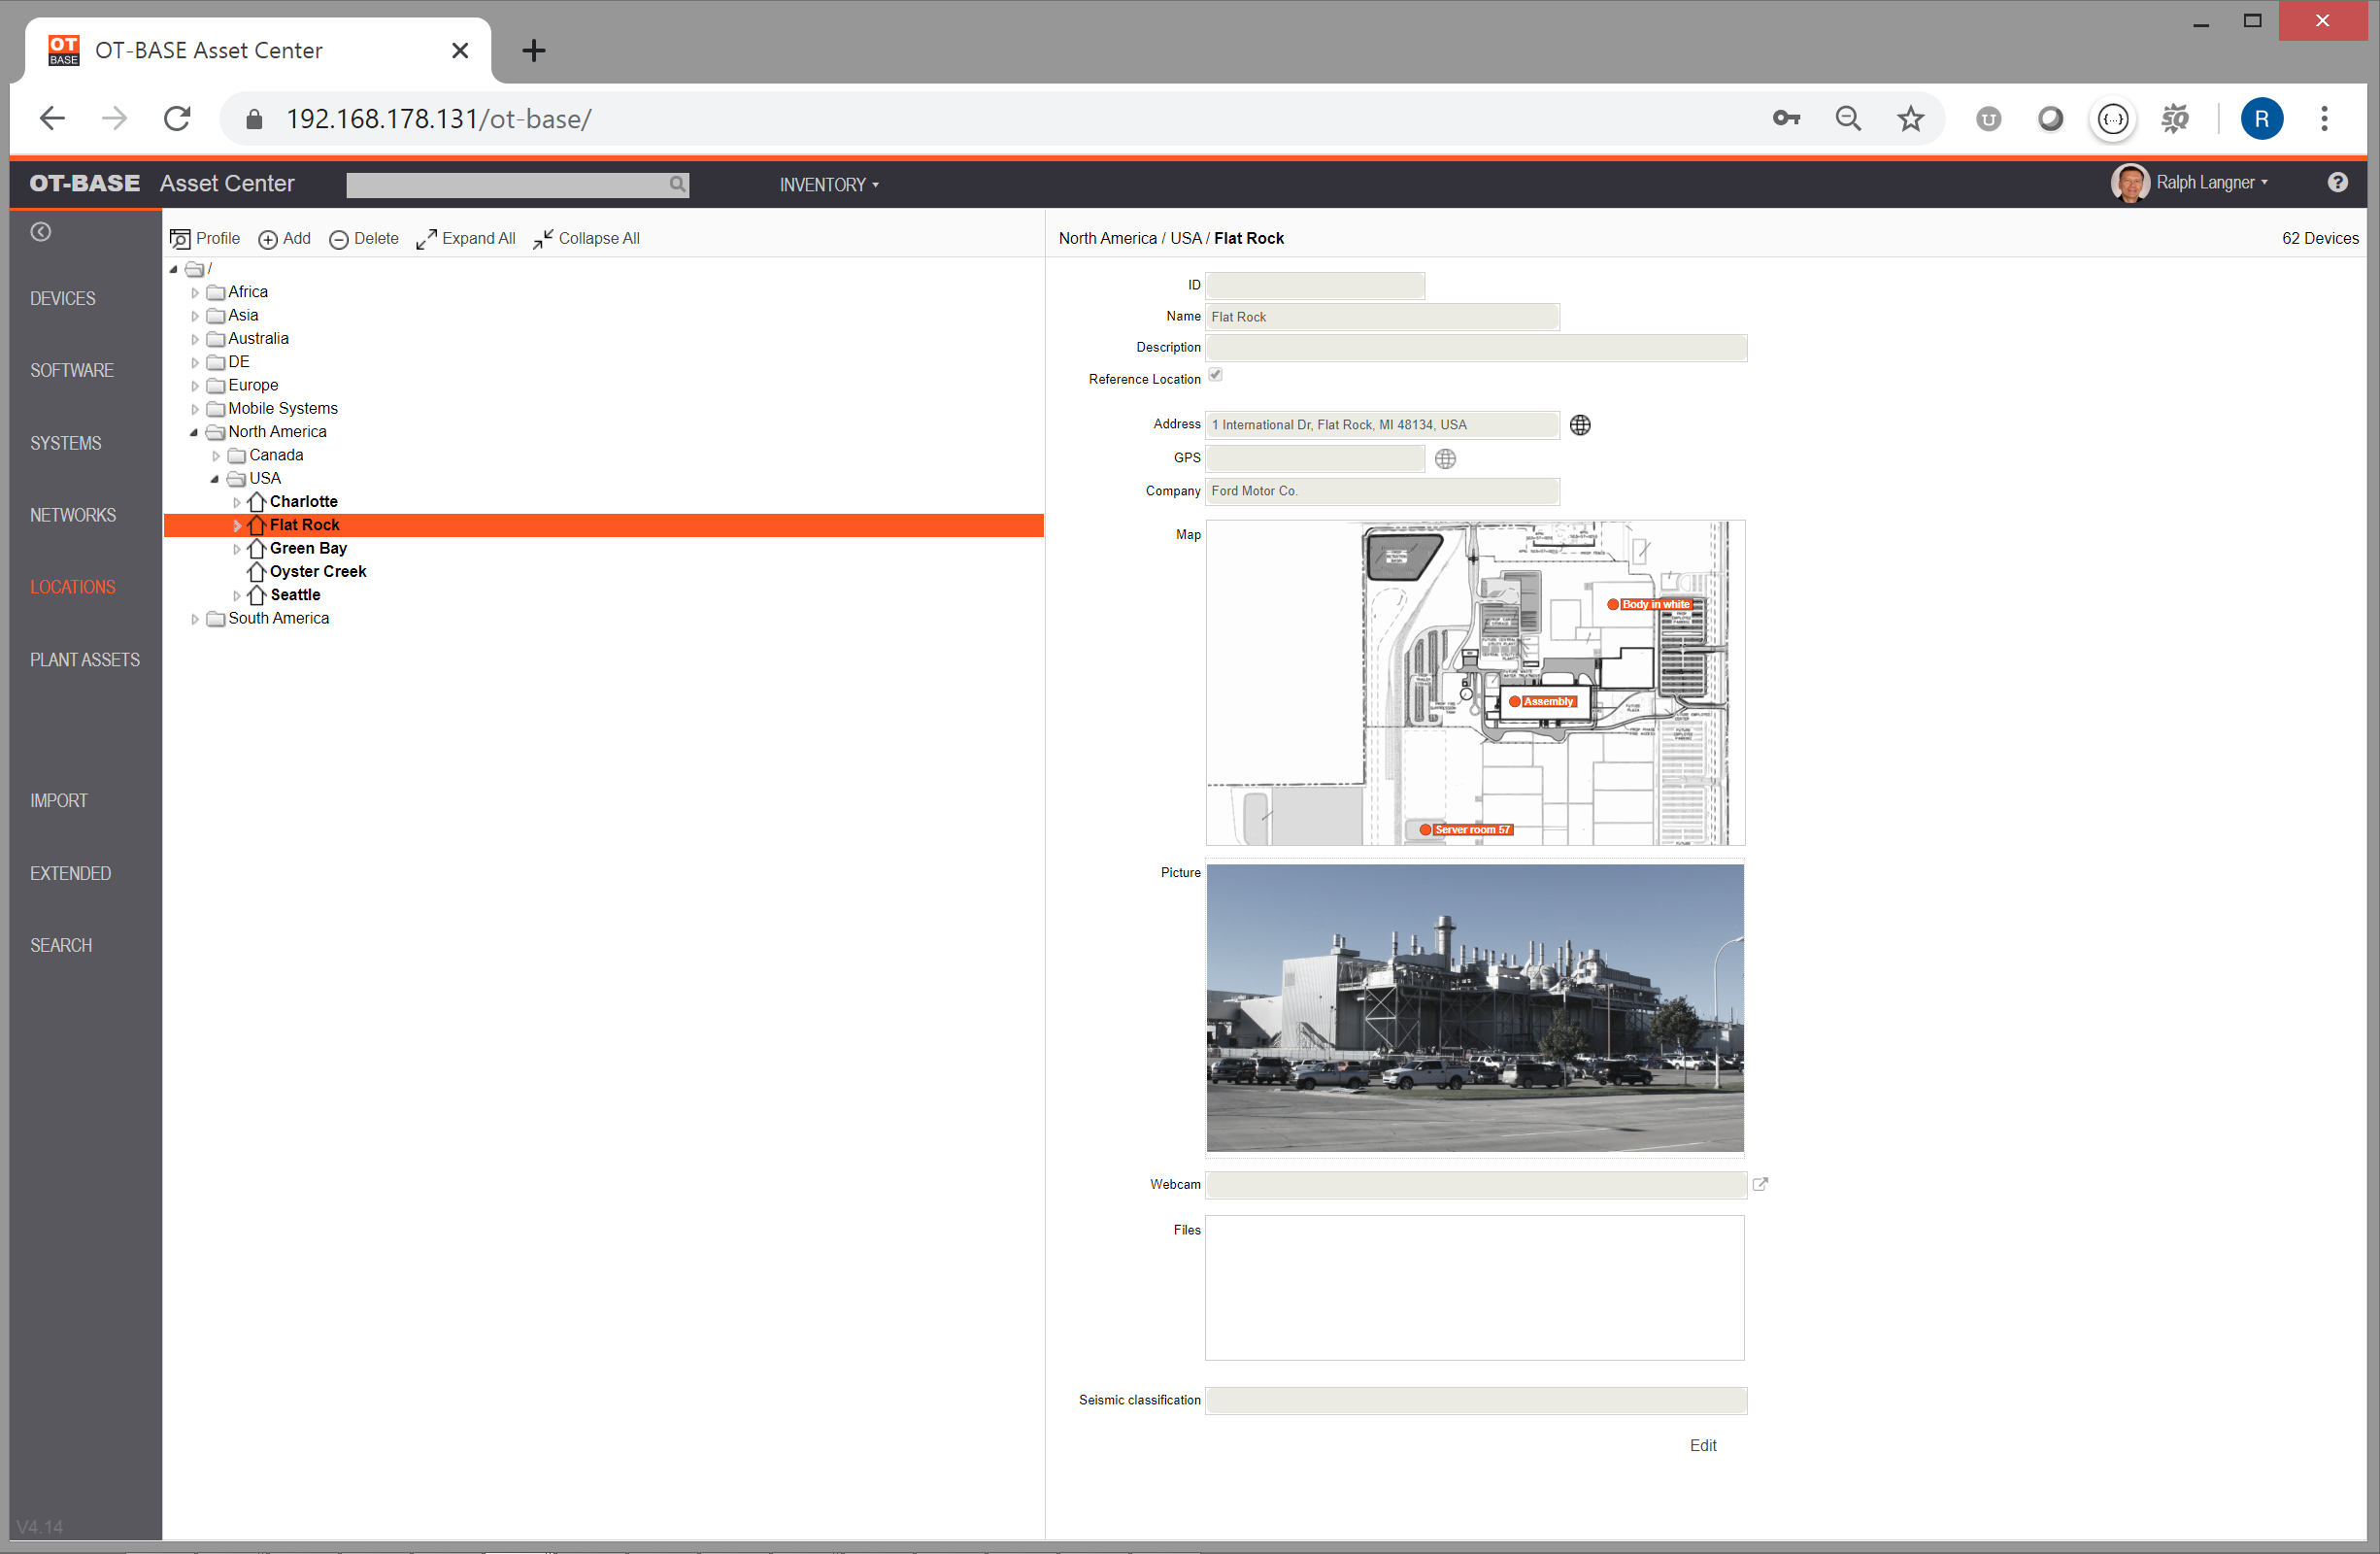Viewport: 2380px width, 1554px height.
Task: Click Expand All arrows icon
Action: click(x=426, y=239)
